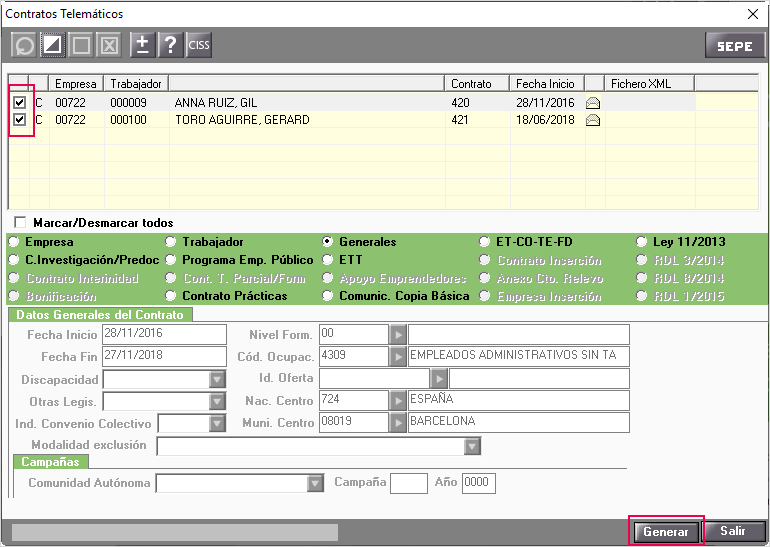Click the Fecha Fin date field

point(165,356)
